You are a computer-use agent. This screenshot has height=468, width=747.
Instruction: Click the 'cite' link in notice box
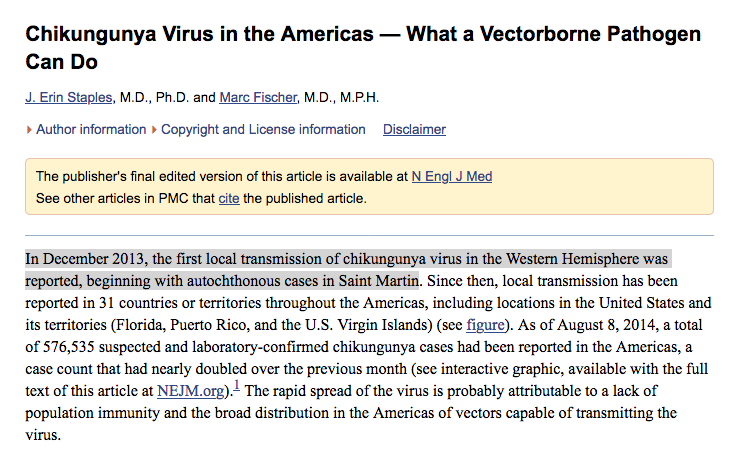[x=229, y=198]
